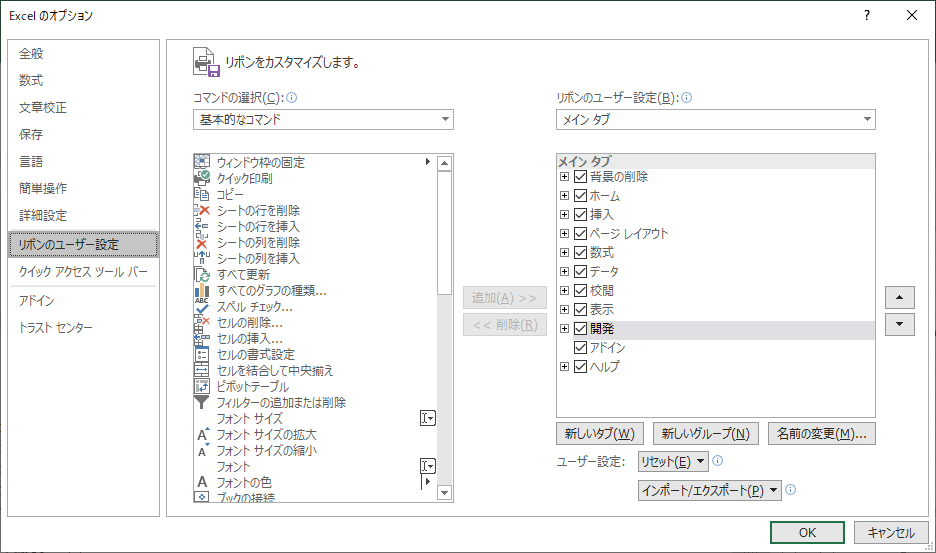Select the シートの列を削除 icon
The image size is (936, 553).
[202, 242]
